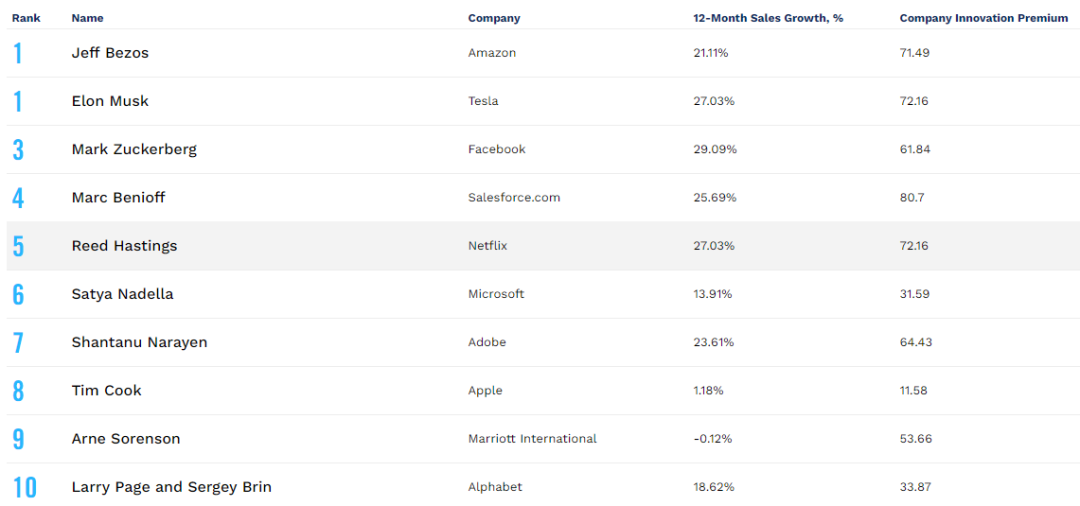Viewport: 1080px width, 506px height.
Task: Select Company Innovation Premium header
Action: pyautogui.click(x=984, y=19)
